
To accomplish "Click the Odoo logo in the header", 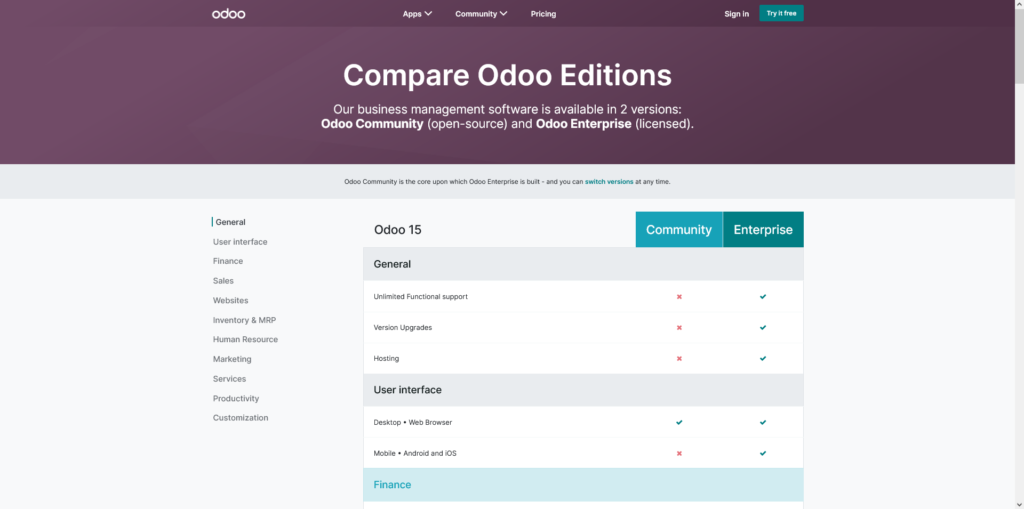I will (229, 14).
